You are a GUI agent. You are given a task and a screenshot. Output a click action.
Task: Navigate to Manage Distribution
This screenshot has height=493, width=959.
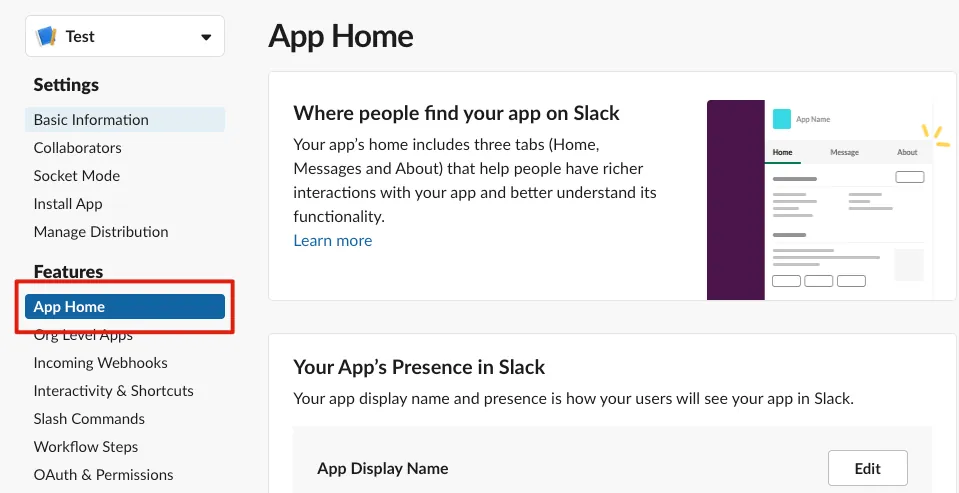(x=101, y=232)
